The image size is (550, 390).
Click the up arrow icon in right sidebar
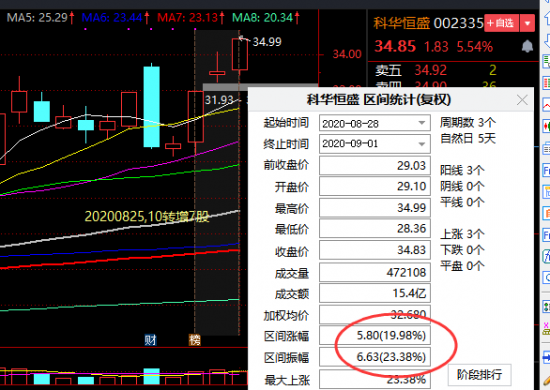(x=547, y=16)
